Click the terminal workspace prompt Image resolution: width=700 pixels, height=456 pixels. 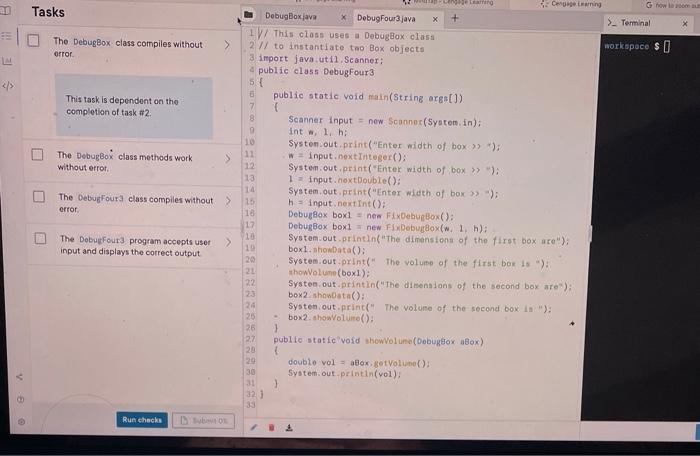(637, 46)
